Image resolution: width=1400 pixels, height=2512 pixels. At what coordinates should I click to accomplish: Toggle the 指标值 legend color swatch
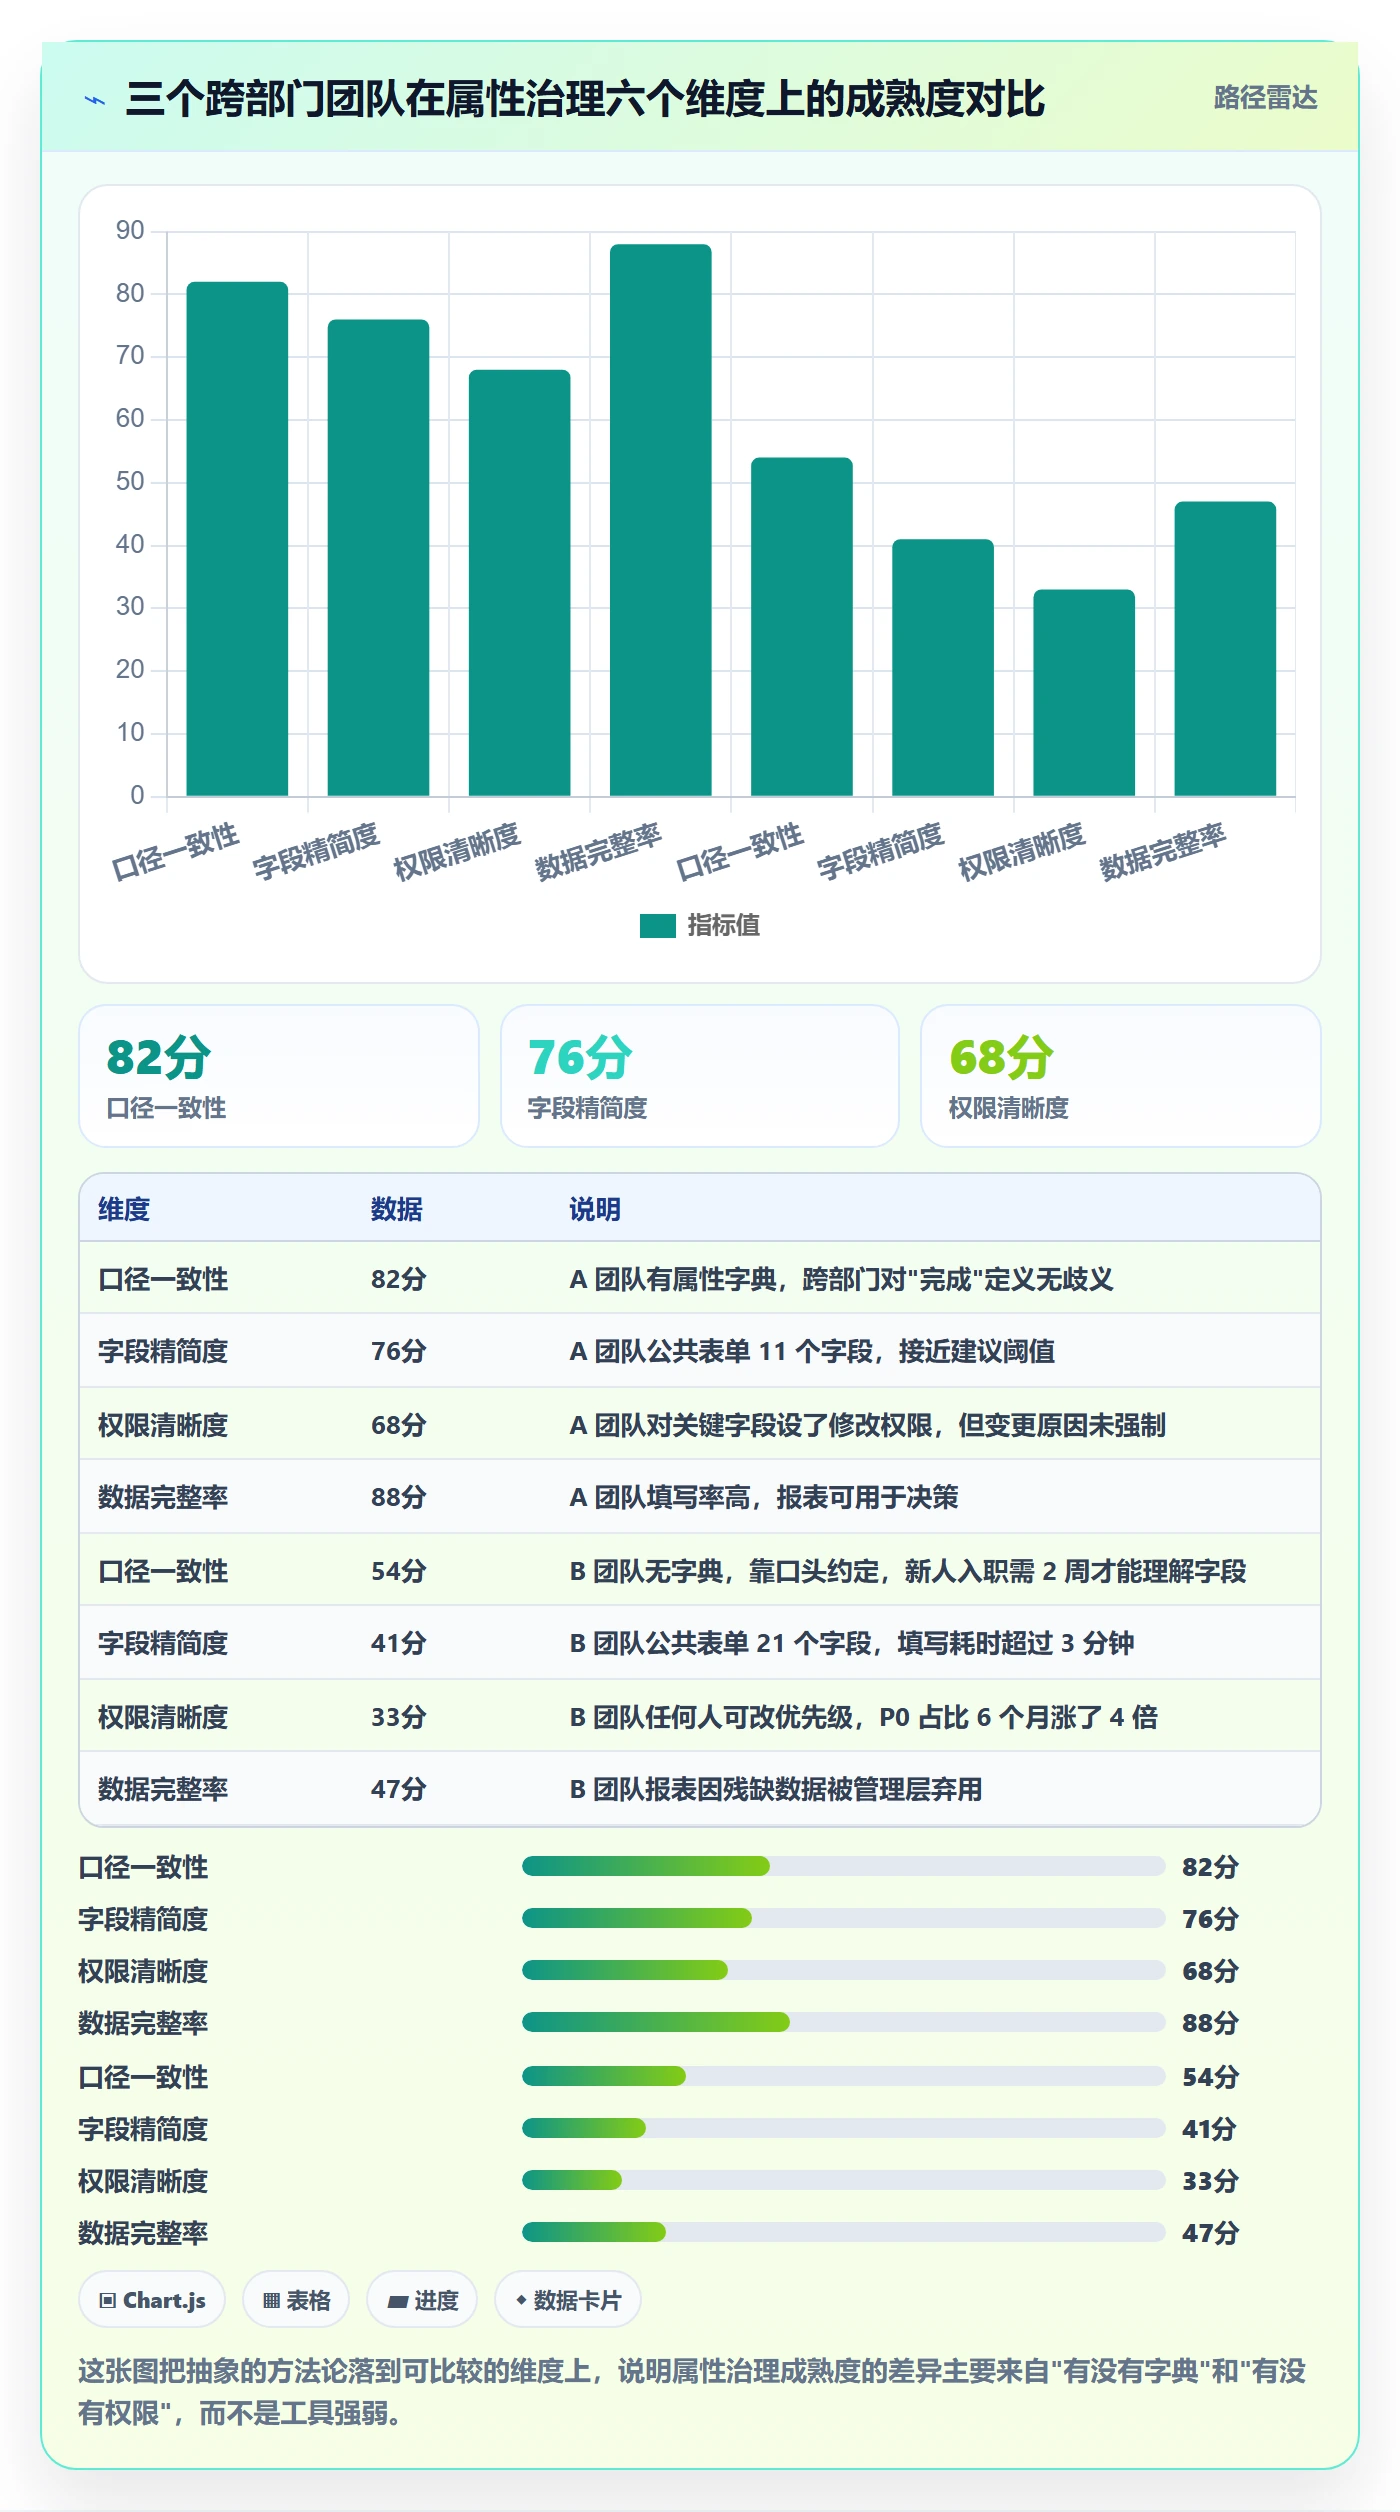pos(658,926)
